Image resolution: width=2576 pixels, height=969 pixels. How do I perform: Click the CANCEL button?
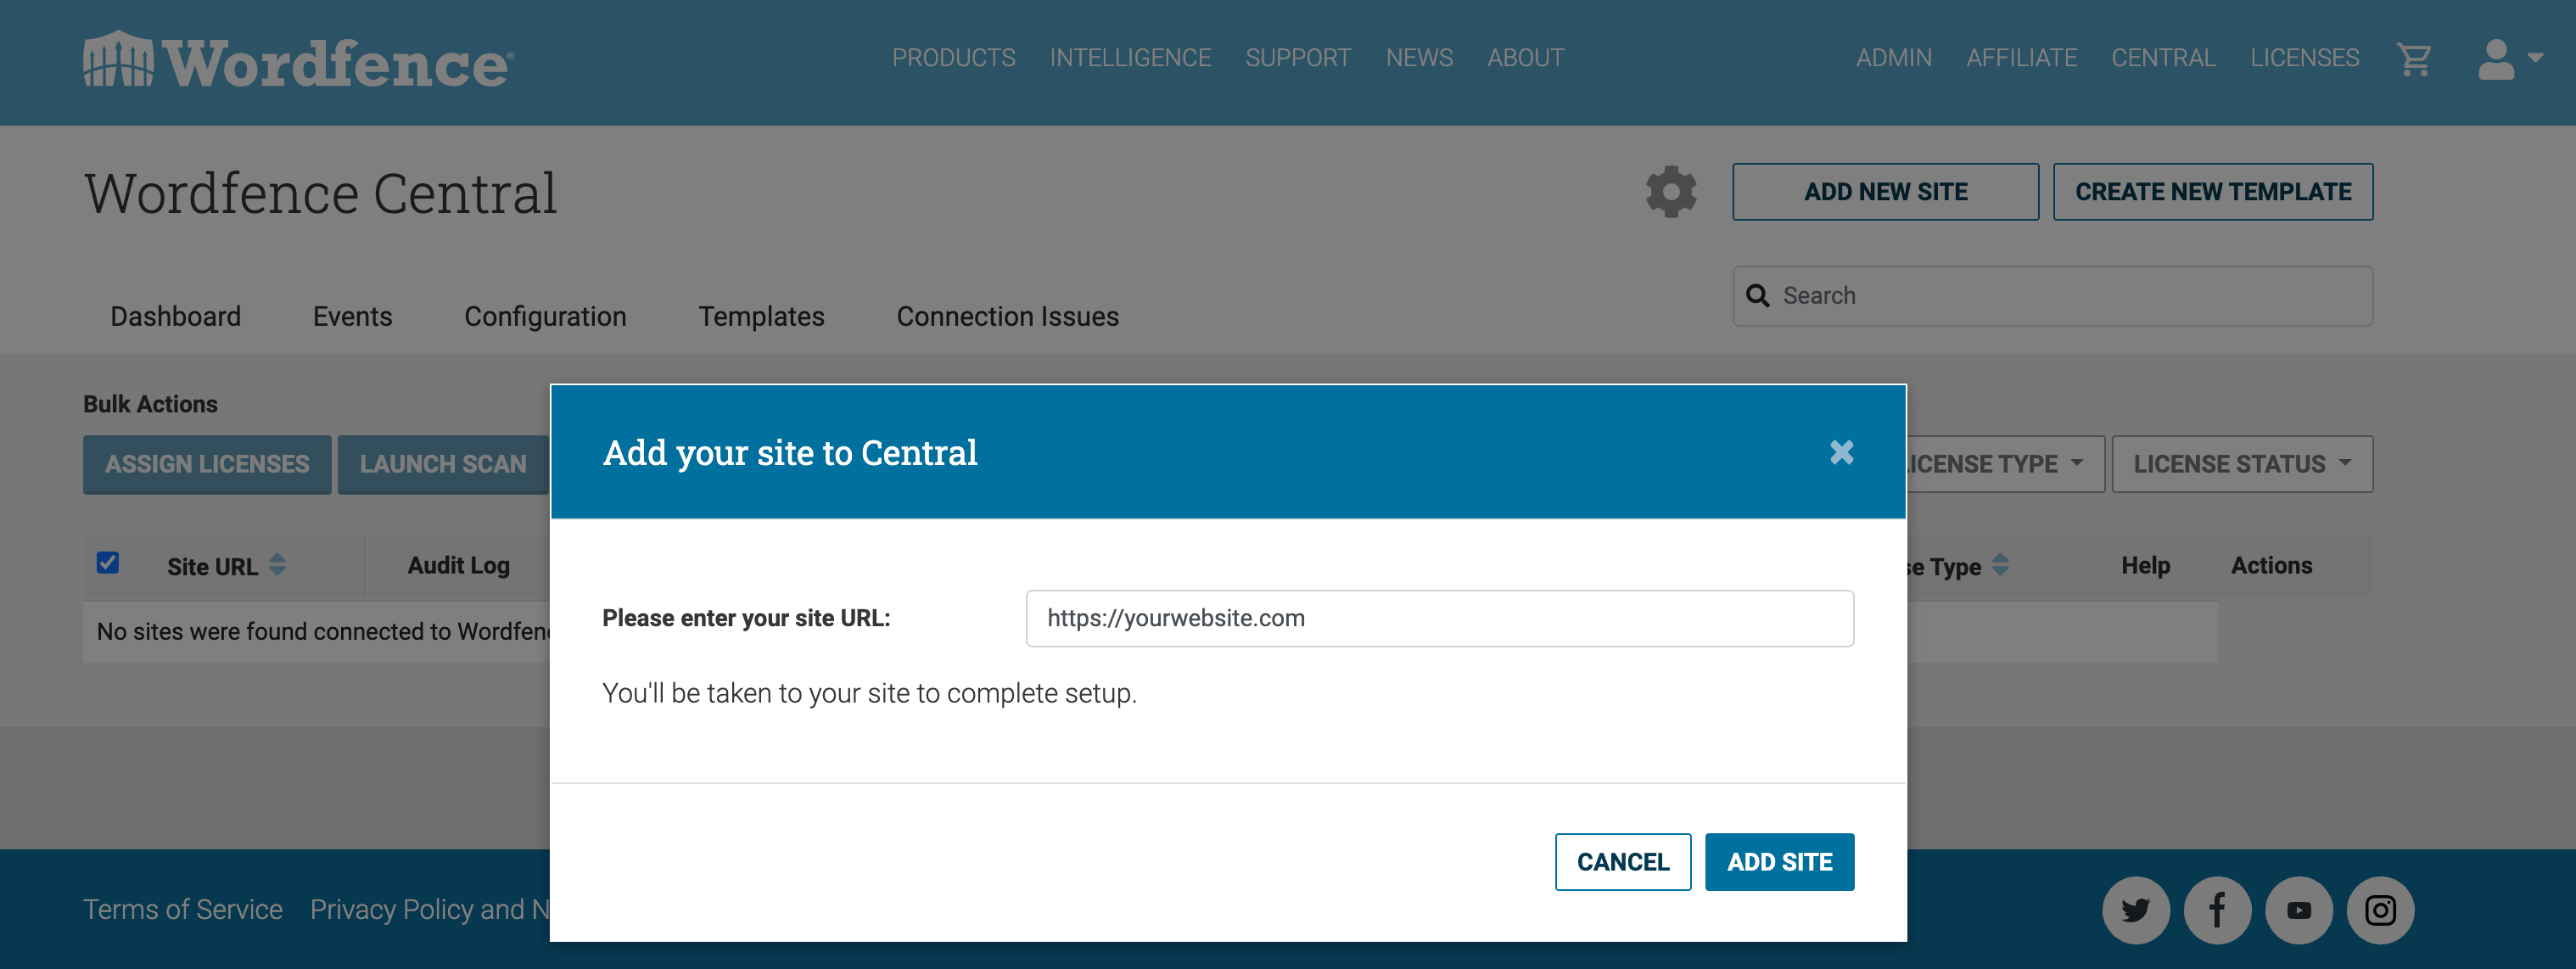tap(1621, 860)
